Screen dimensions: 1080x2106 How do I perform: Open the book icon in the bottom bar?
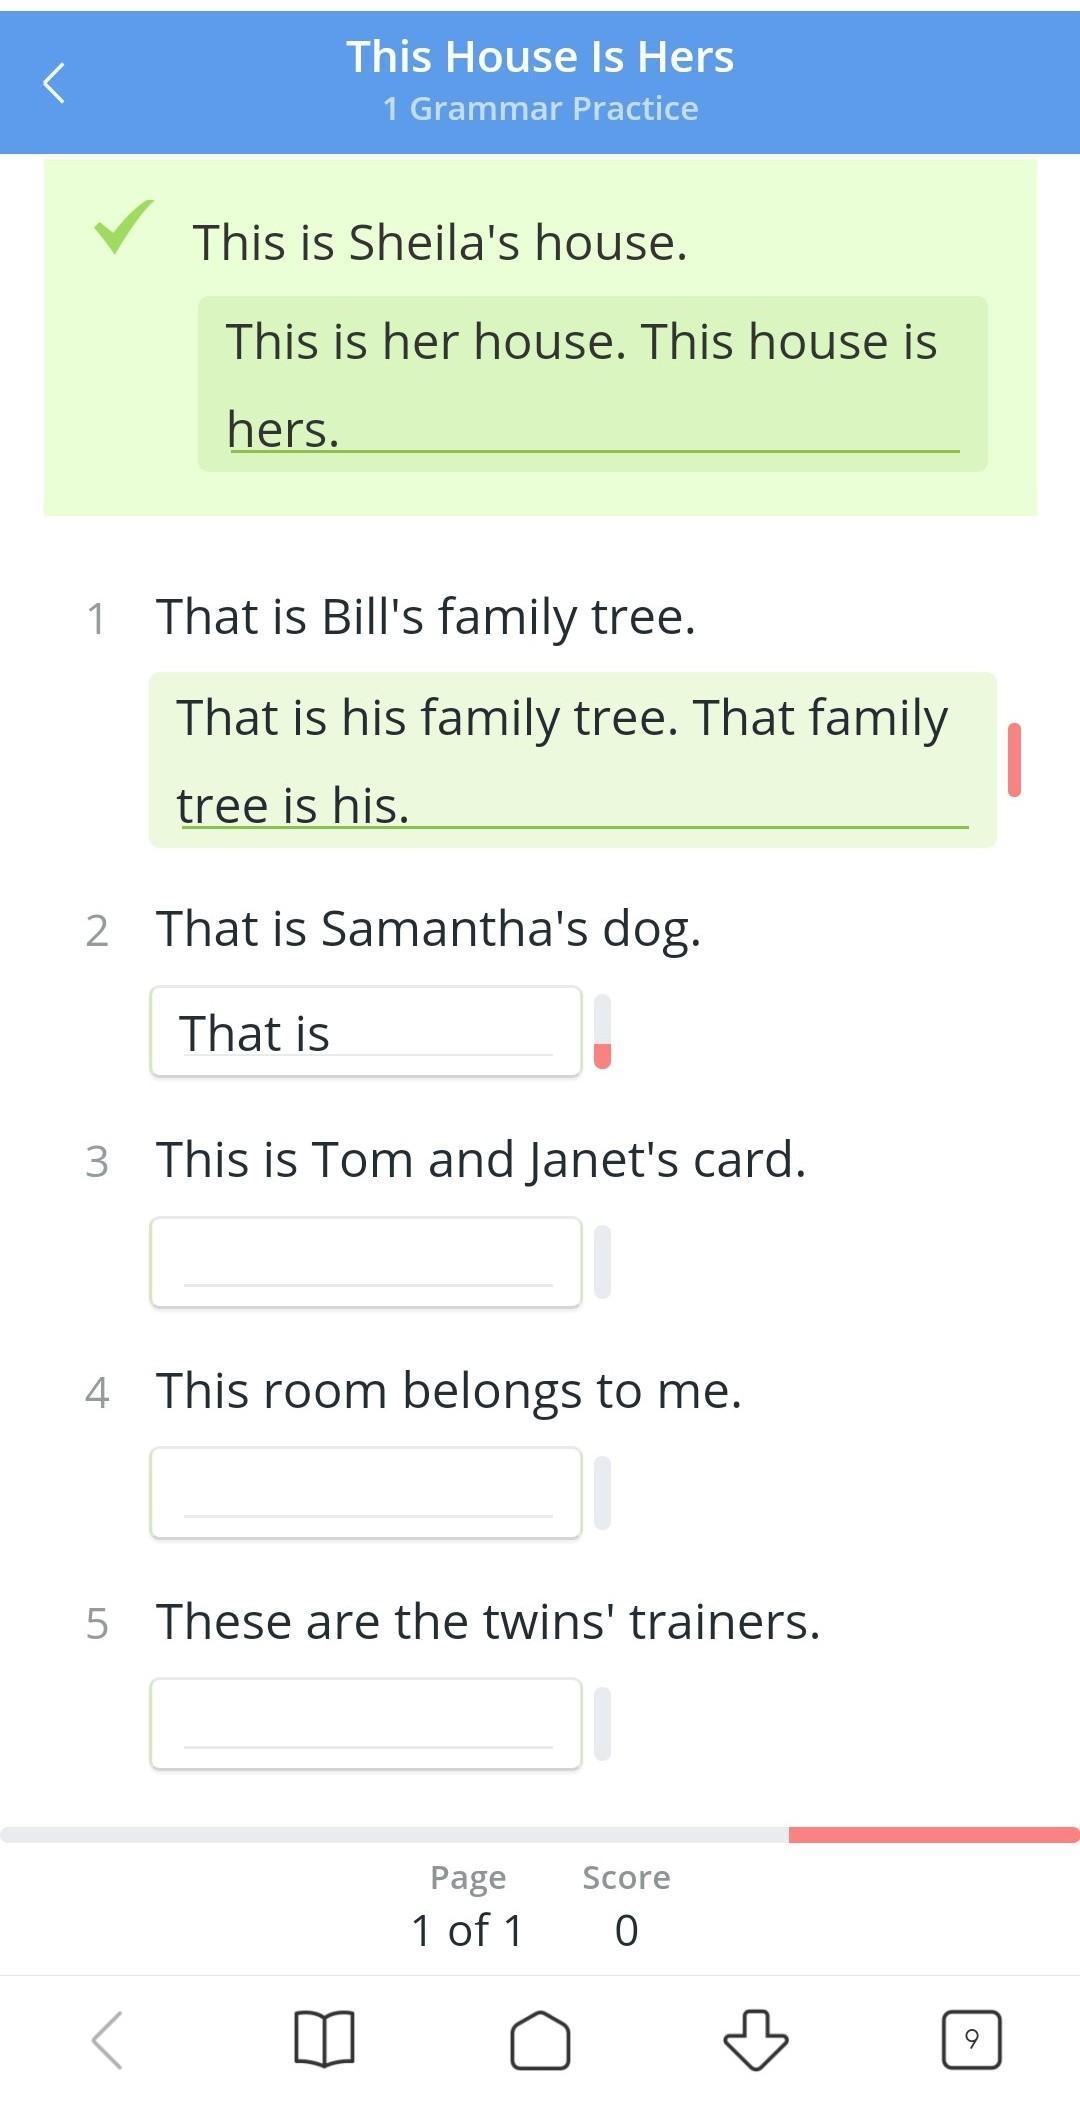tap(324, 2038)
